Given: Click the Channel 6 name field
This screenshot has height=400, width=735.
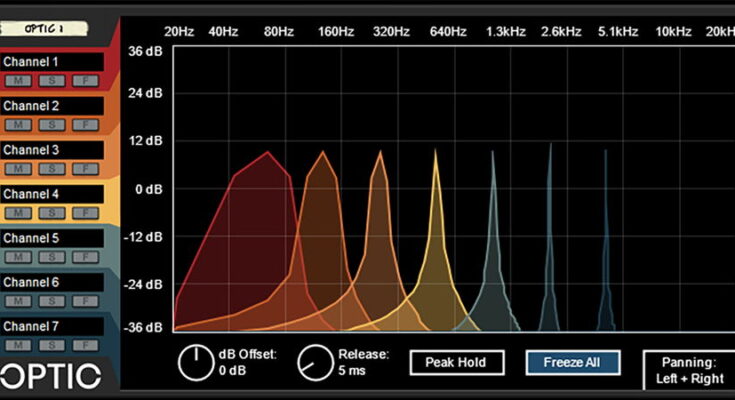Looking at the screenshot, I should click(52, 283).
